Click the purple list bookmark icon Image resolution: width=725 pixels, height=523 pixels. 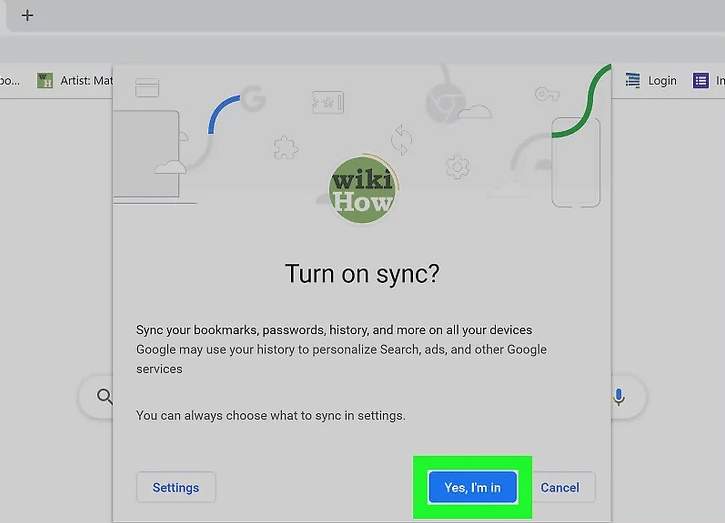(x=700, y=80)
